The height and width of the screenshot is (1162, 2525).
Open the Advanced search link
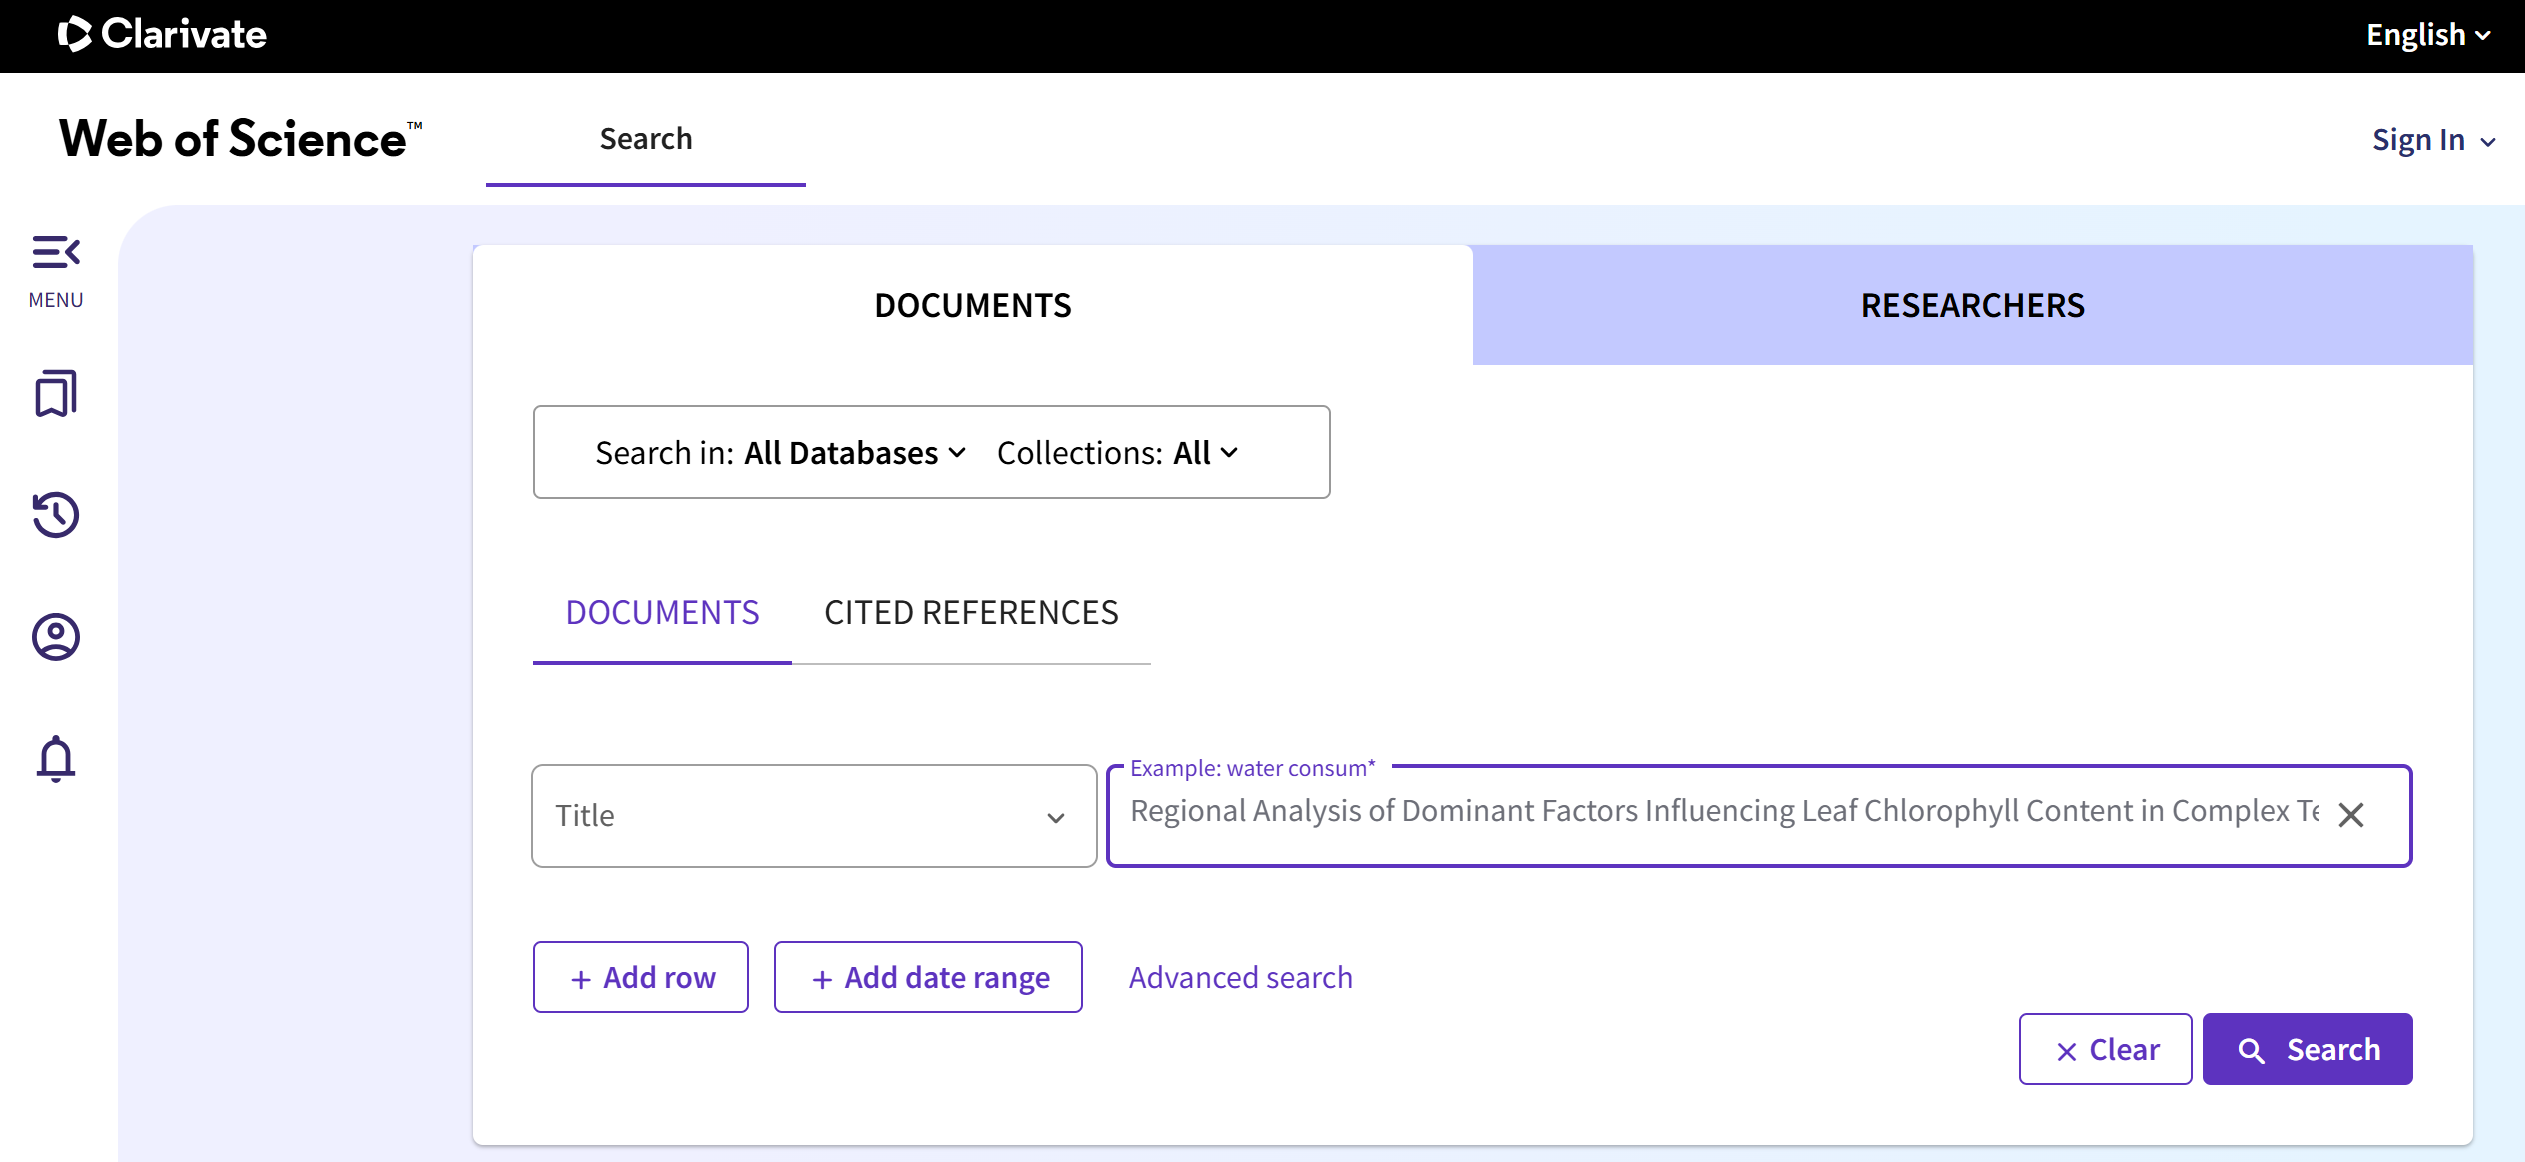(x=1241, y=977)
